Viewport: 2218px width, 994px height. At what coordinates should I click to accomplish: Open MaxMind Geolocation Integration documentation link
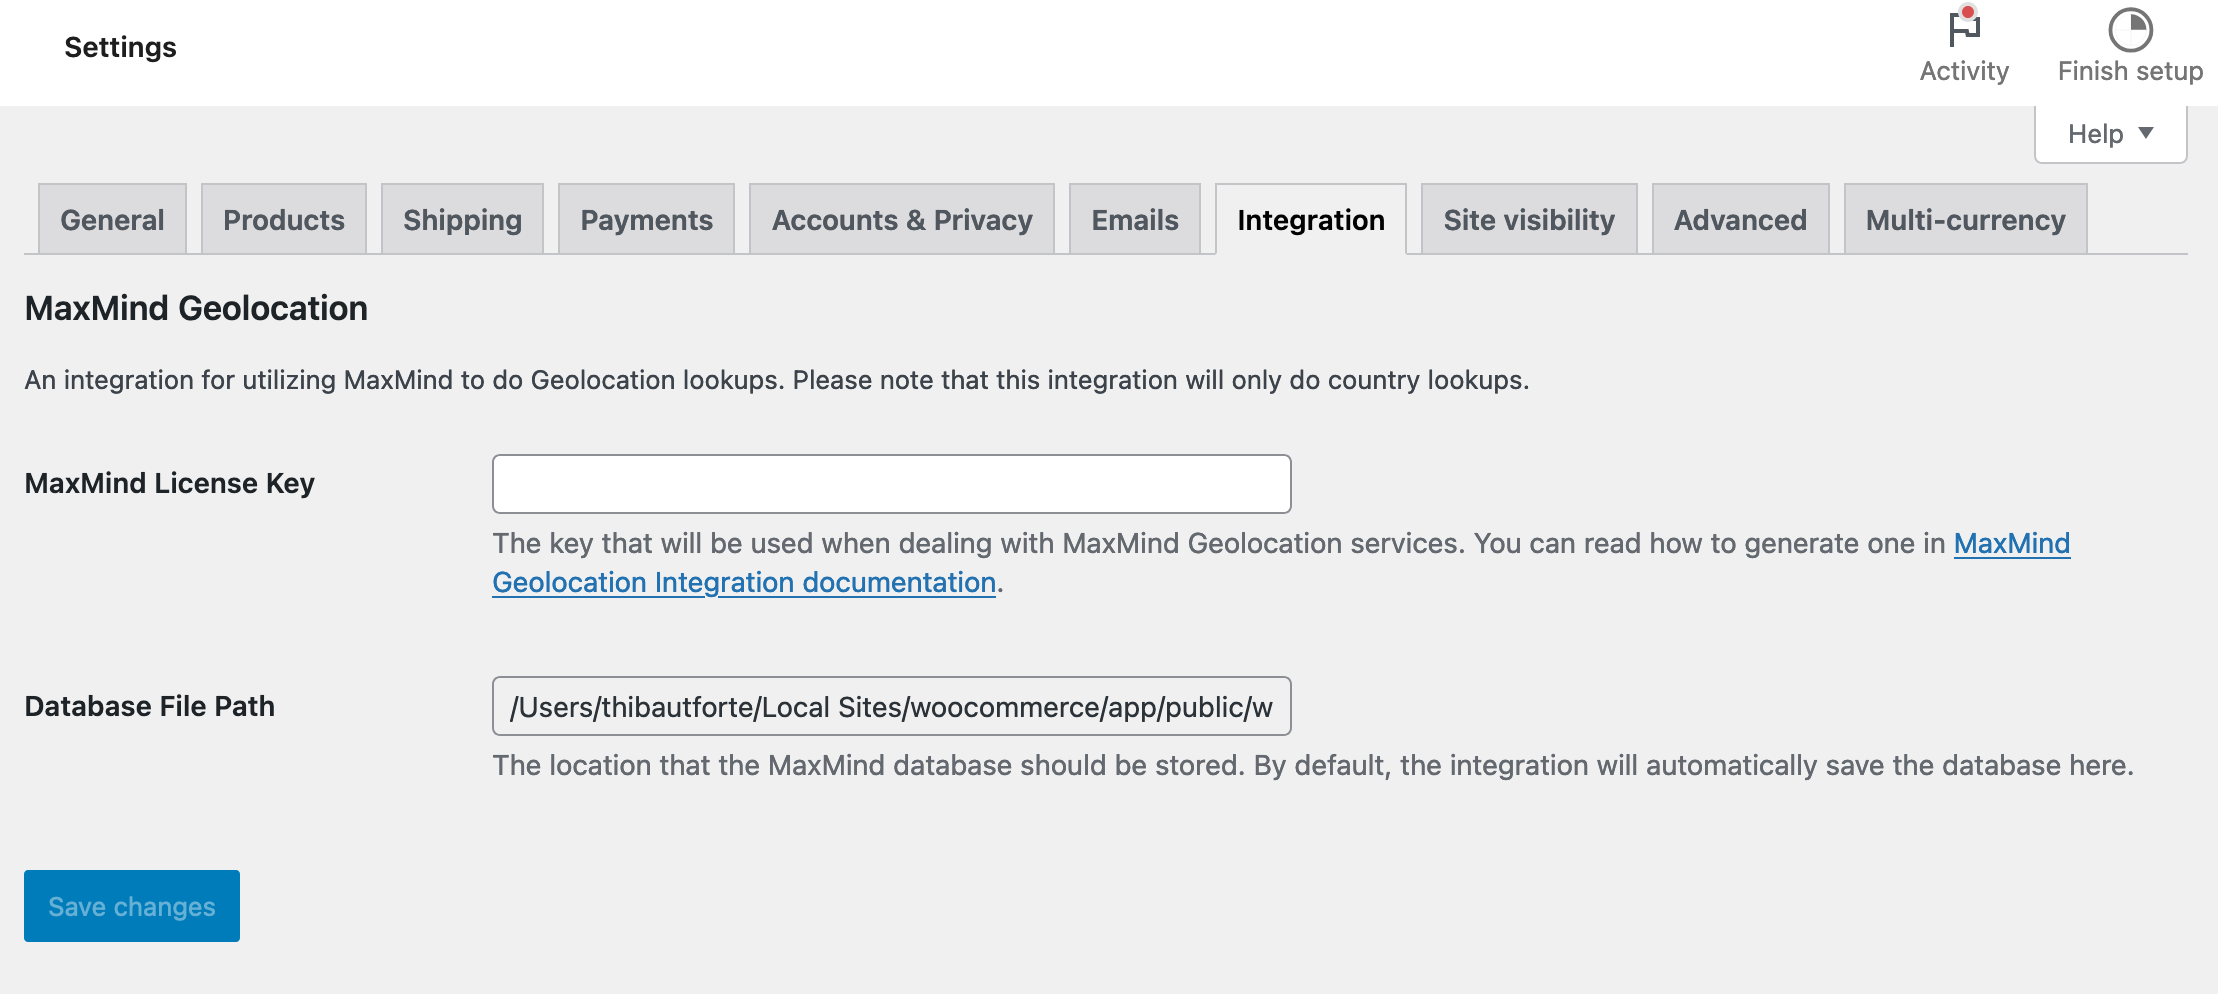pos(744,581)
